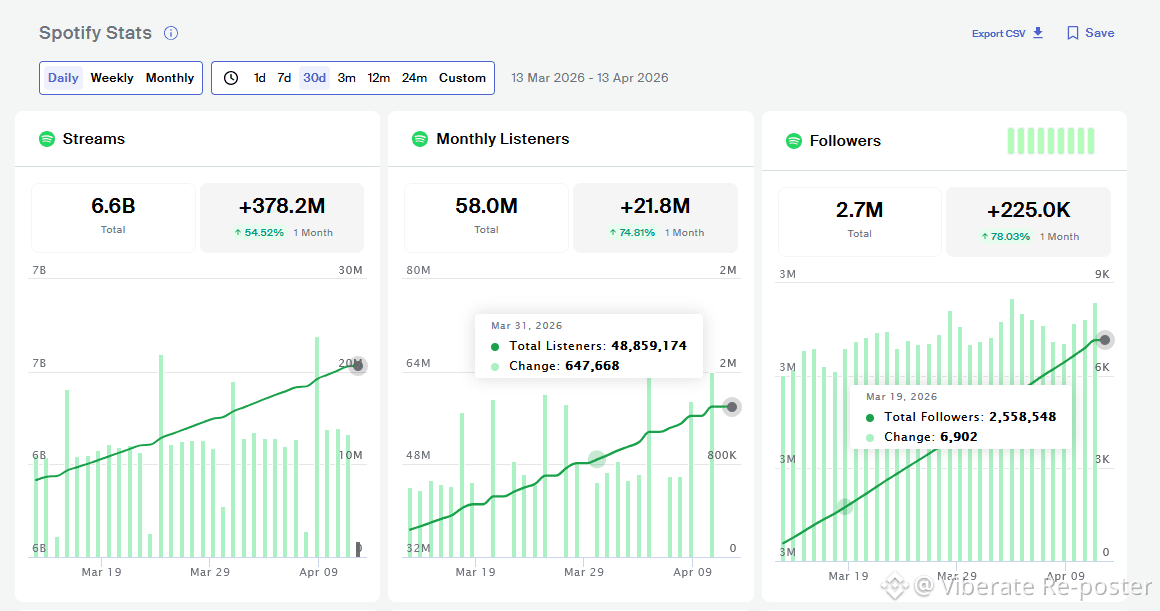Switch granularity to Monthly

[x=169, y=78]
